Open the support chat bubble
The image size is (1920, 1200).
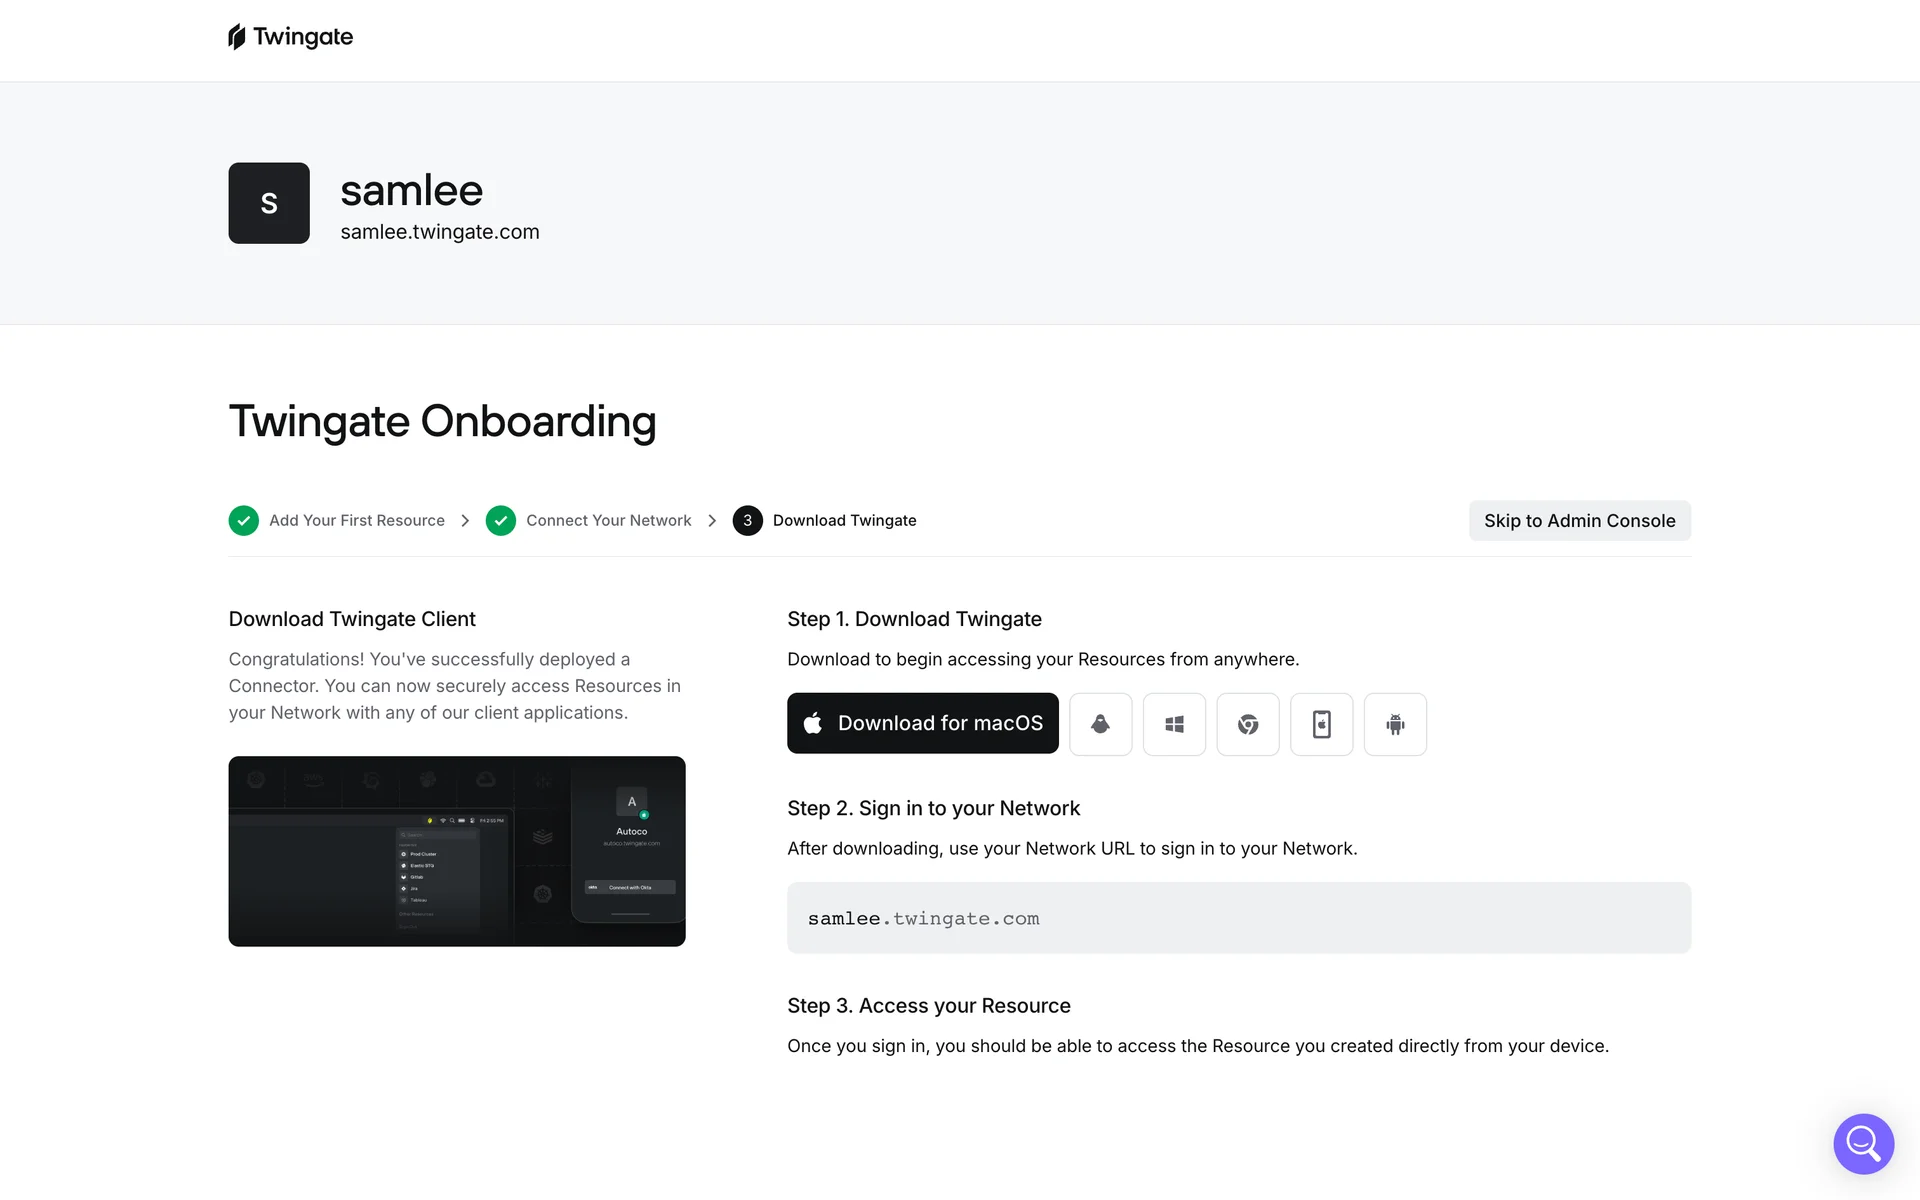click(1863, 1143)
